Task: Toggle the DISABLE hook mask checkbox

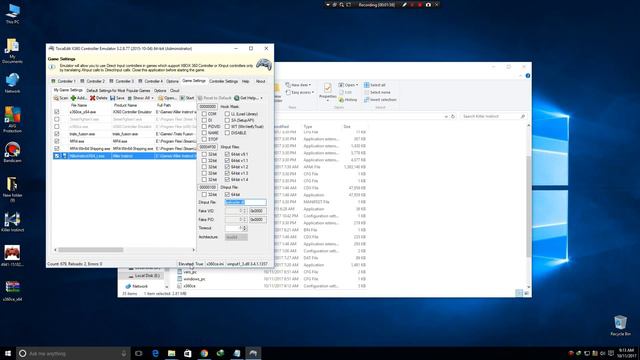Action: 227,133
